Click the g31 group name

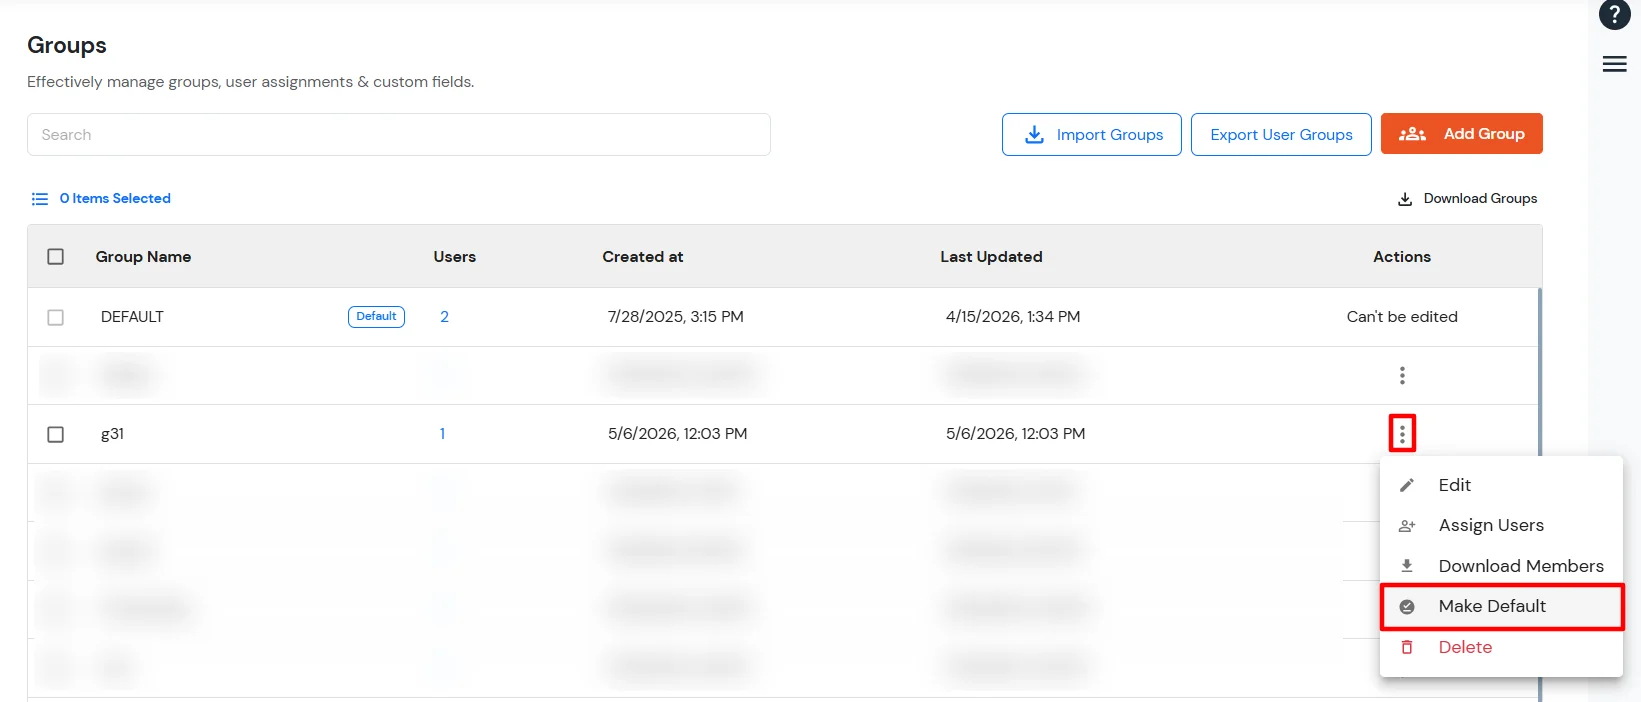click(112, 434)
